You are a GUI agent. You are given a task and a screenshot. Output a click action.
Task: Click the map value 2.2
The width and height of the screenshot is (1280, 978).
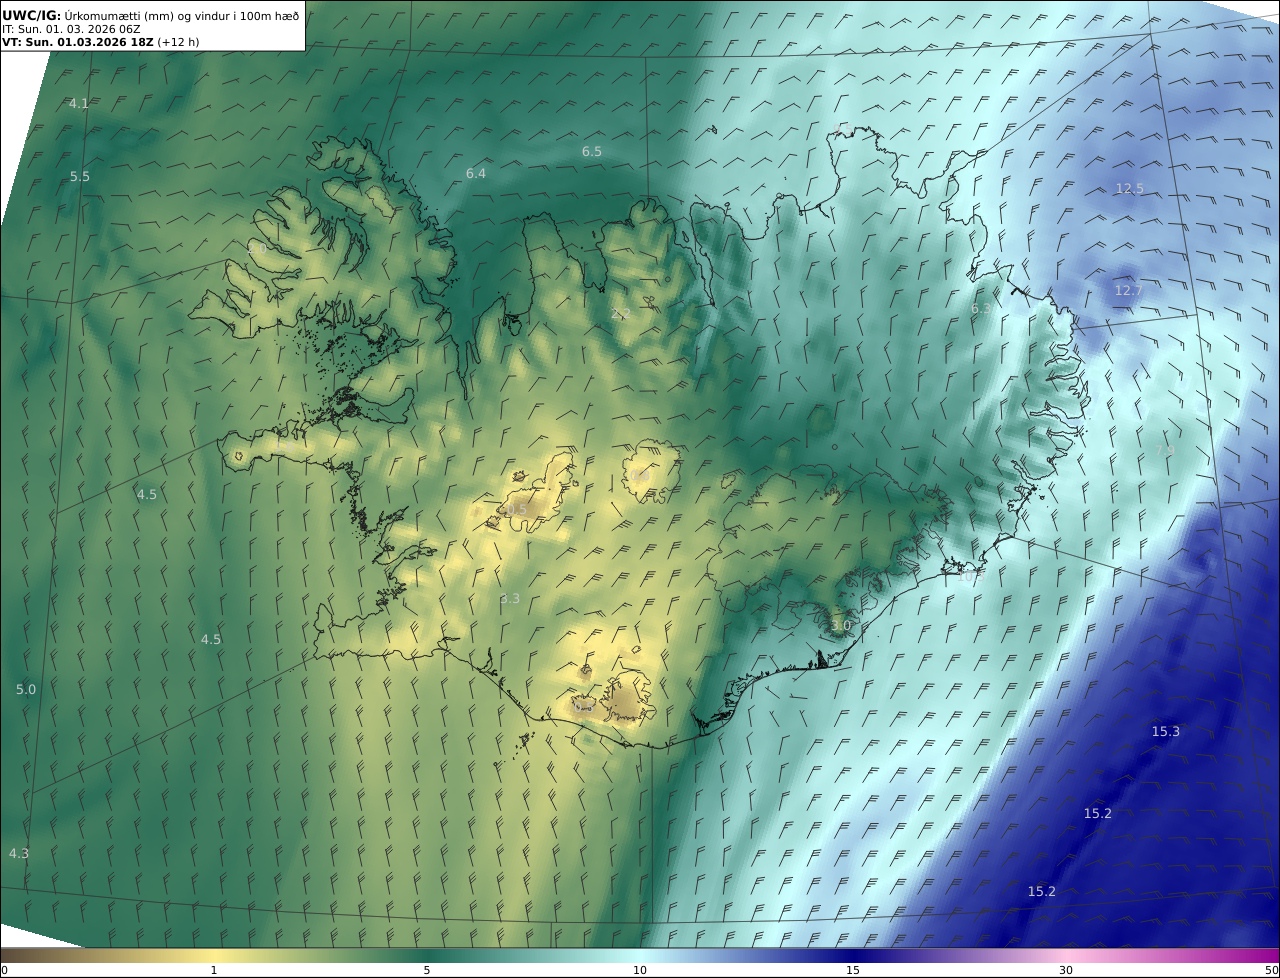pos(620,314)
